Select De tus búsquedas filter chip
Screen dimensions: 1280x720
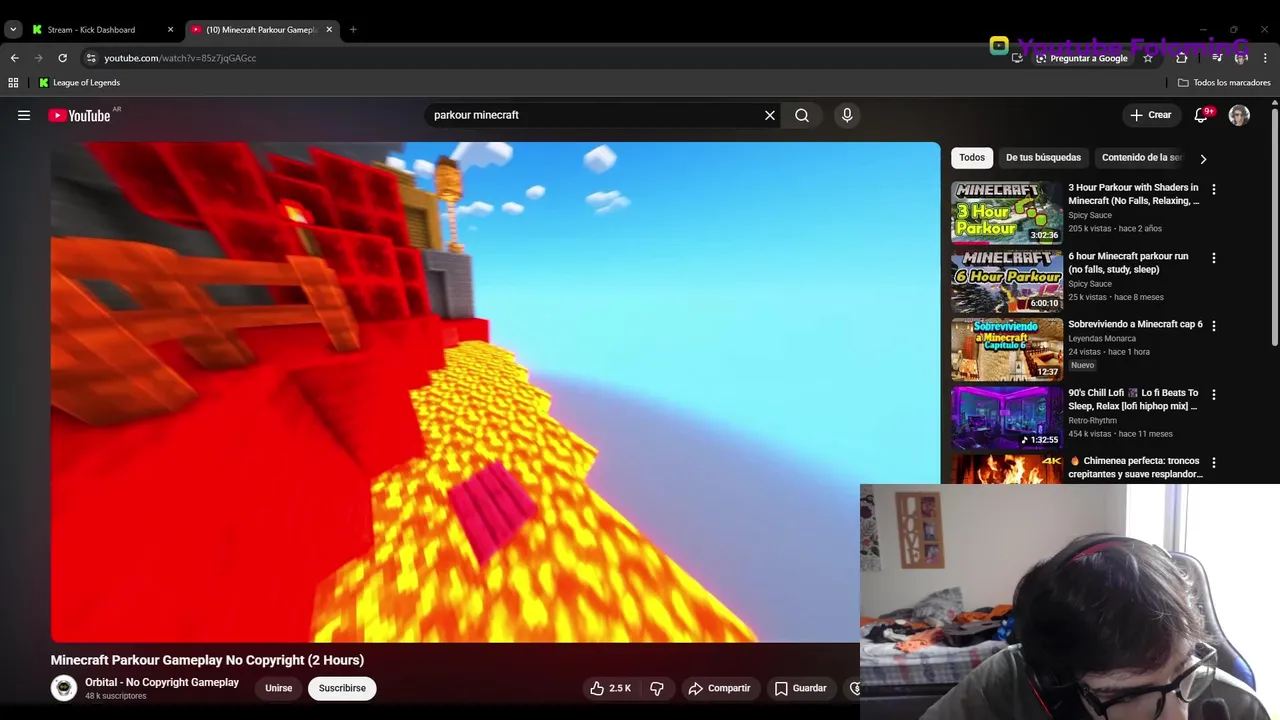(x=1043, y=157)
